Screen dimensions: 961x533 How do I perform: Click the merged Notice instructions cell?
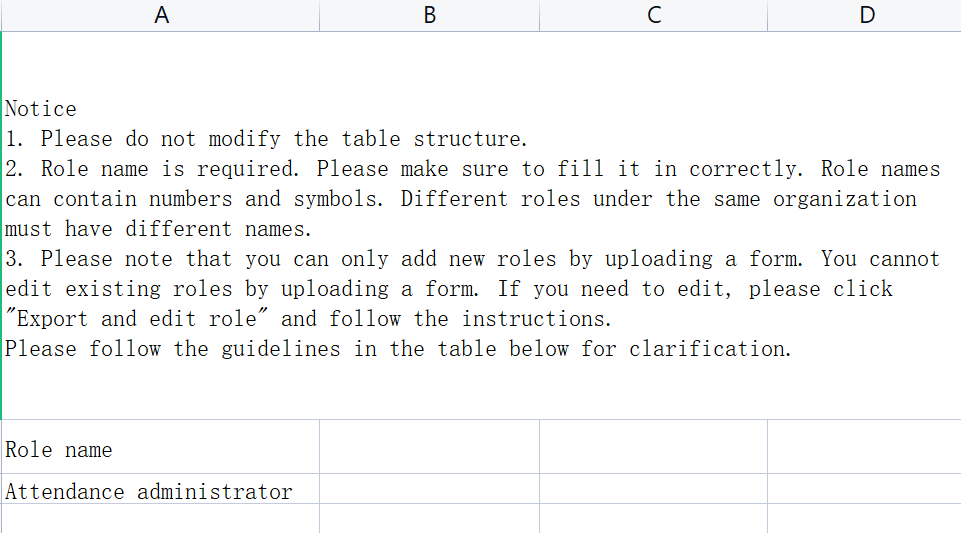[x=480, y=228]
